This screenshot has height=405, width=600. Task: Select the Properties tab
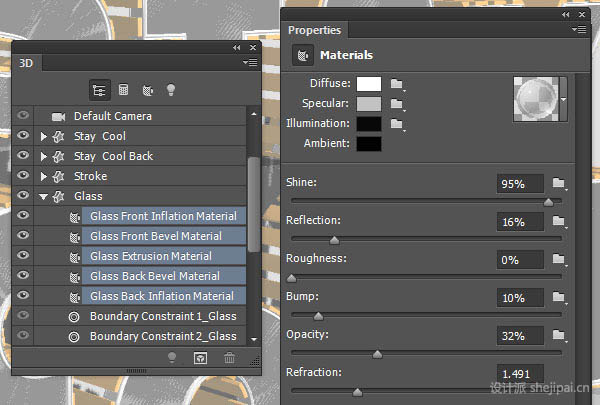point(314,30)
